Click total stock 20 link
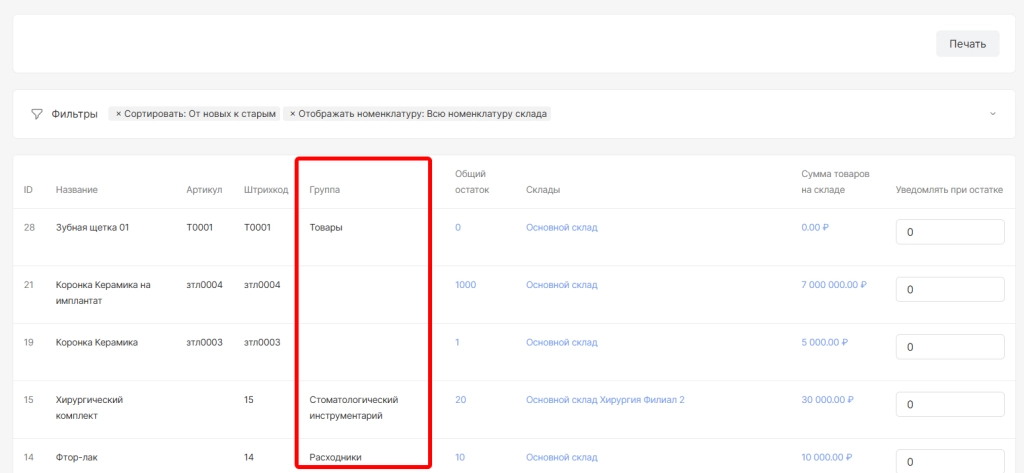The height and width of the screenshot is (473, 1024). click(461, 400)
